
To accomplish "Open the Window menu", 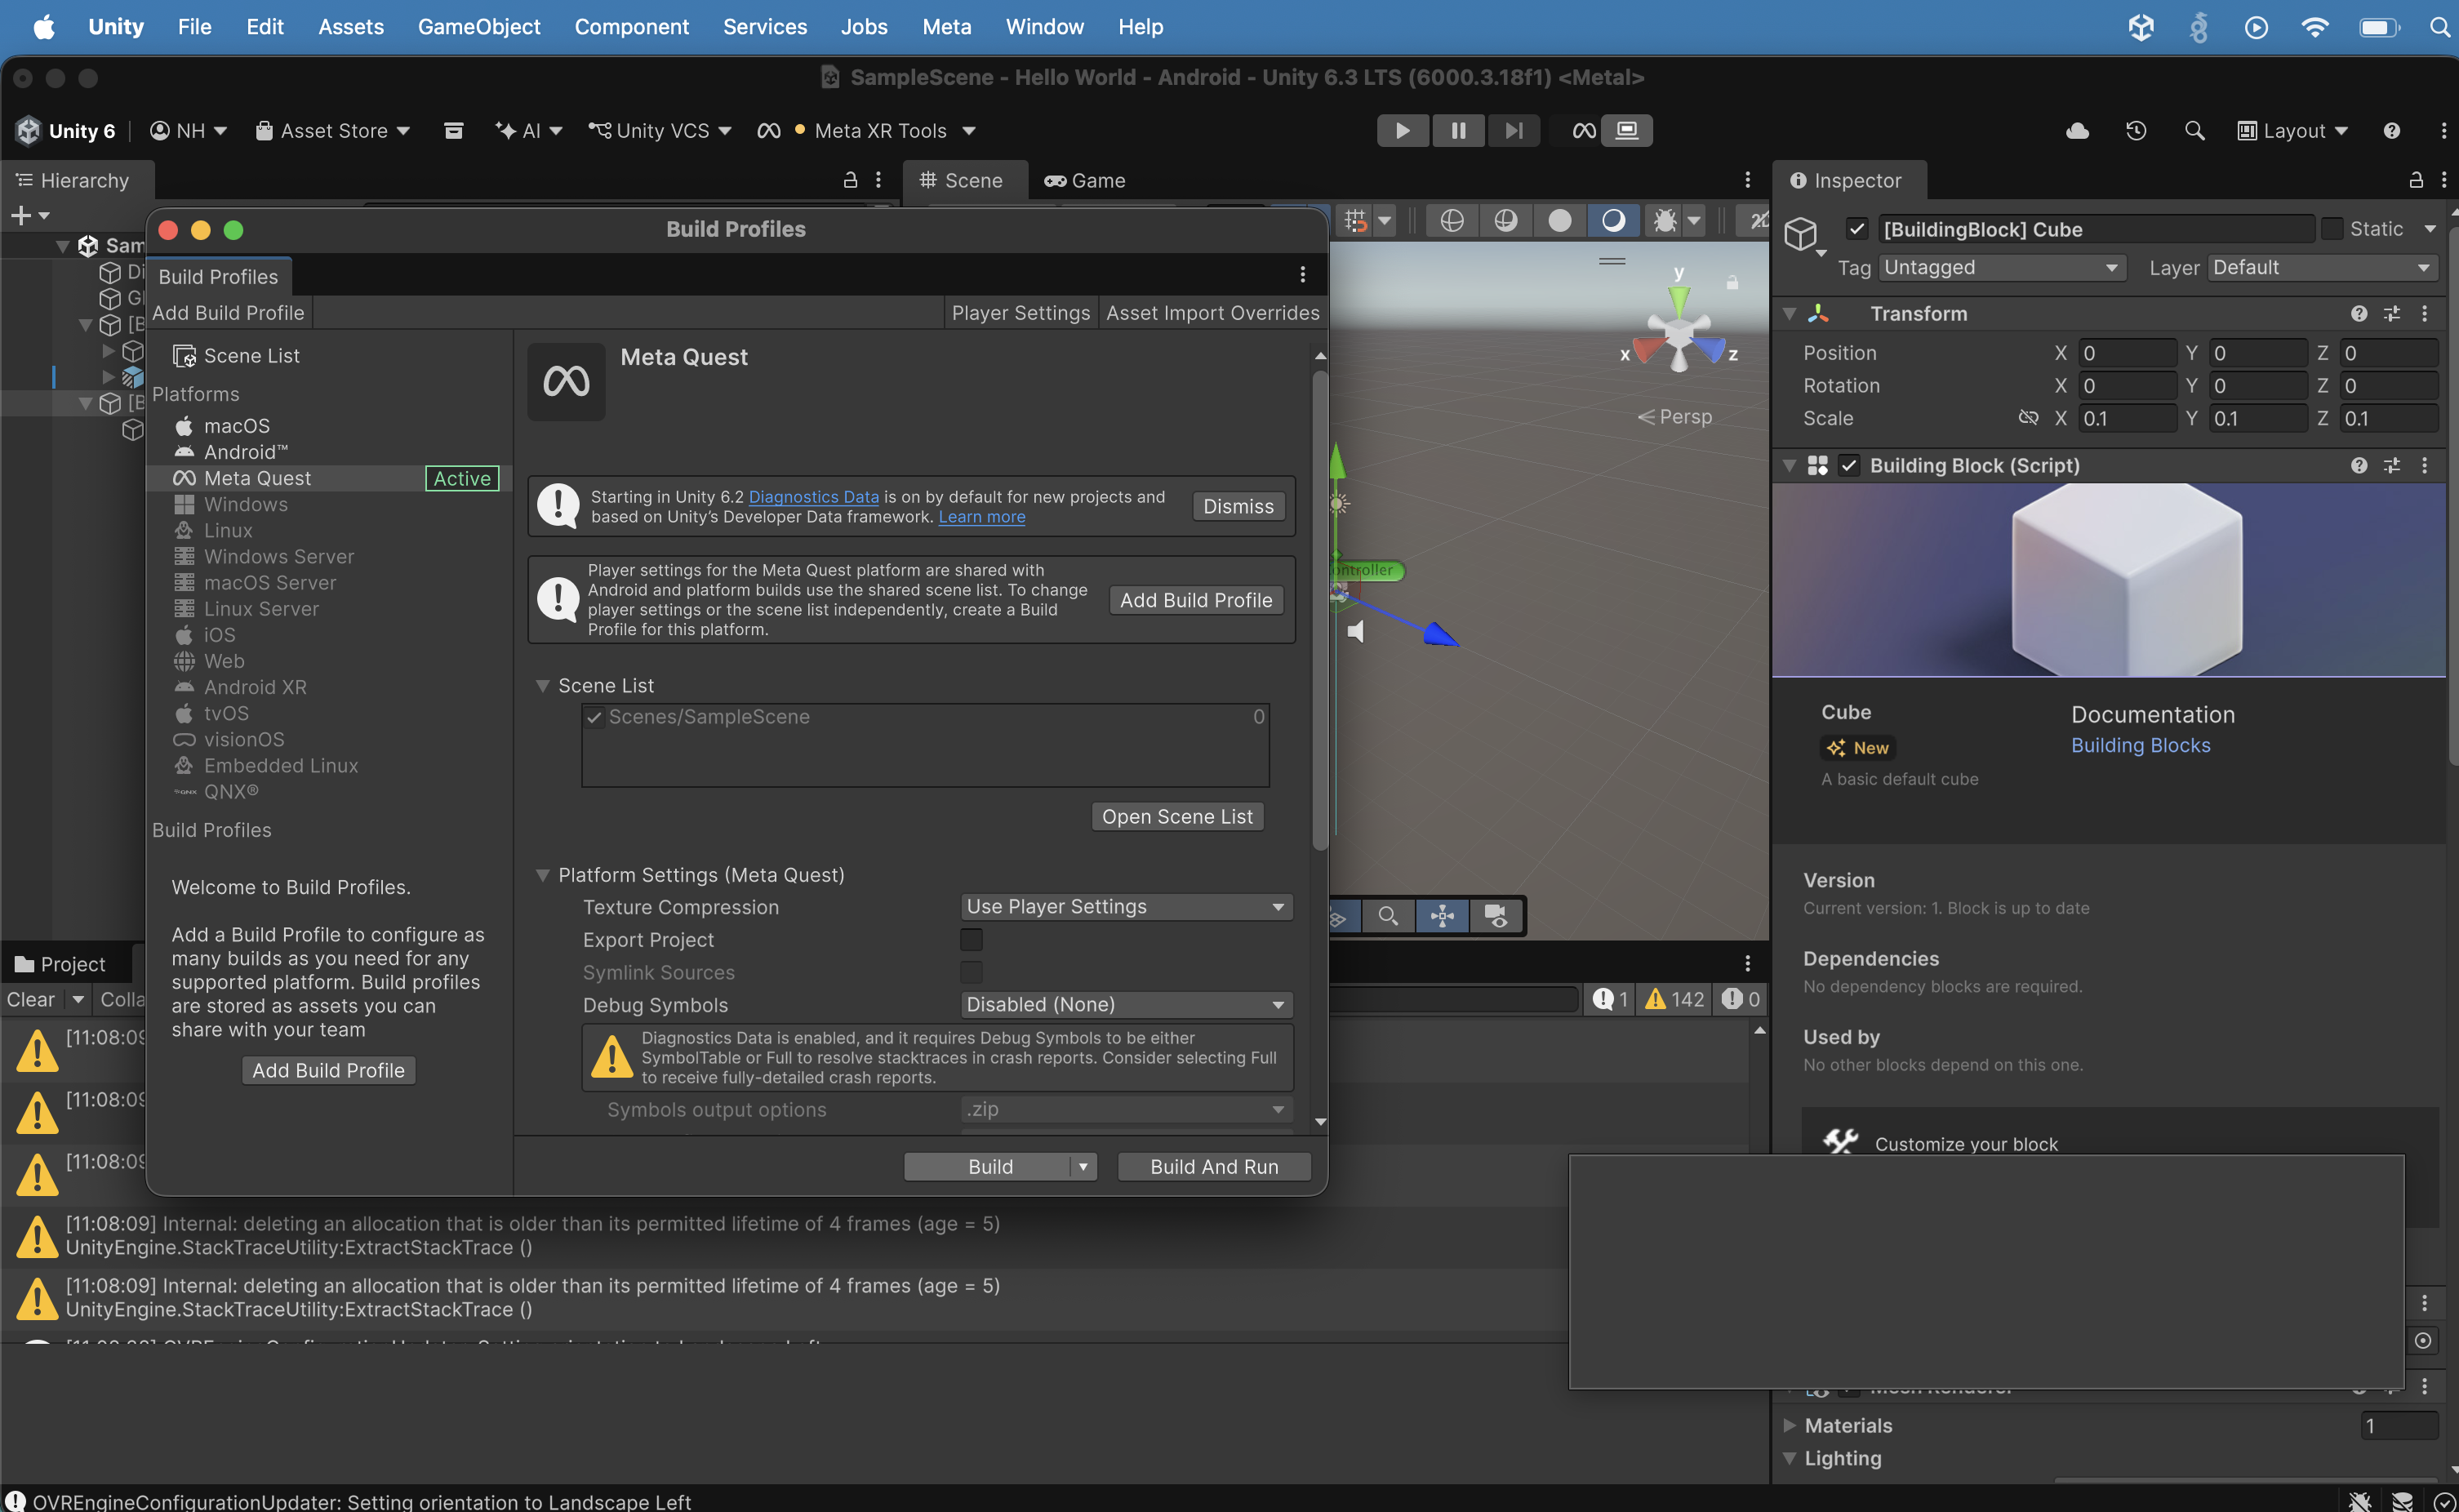I will tap(1044, 27).
